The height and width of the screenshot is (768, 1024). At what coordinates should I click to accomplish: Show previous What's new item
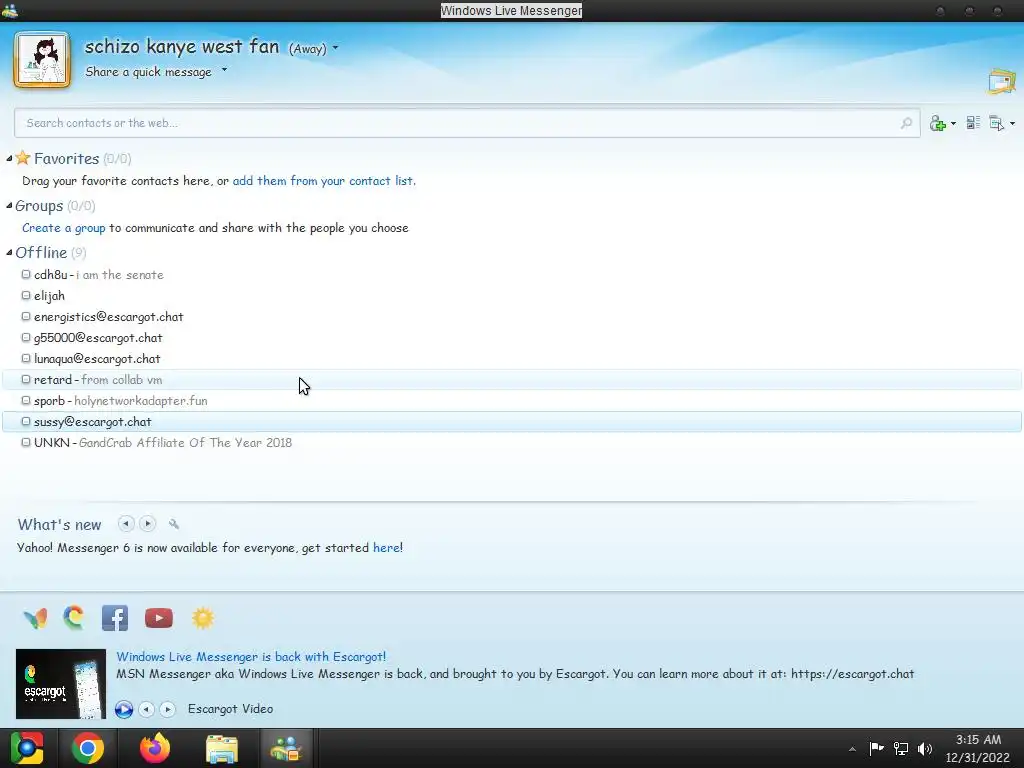pos(126,524)
